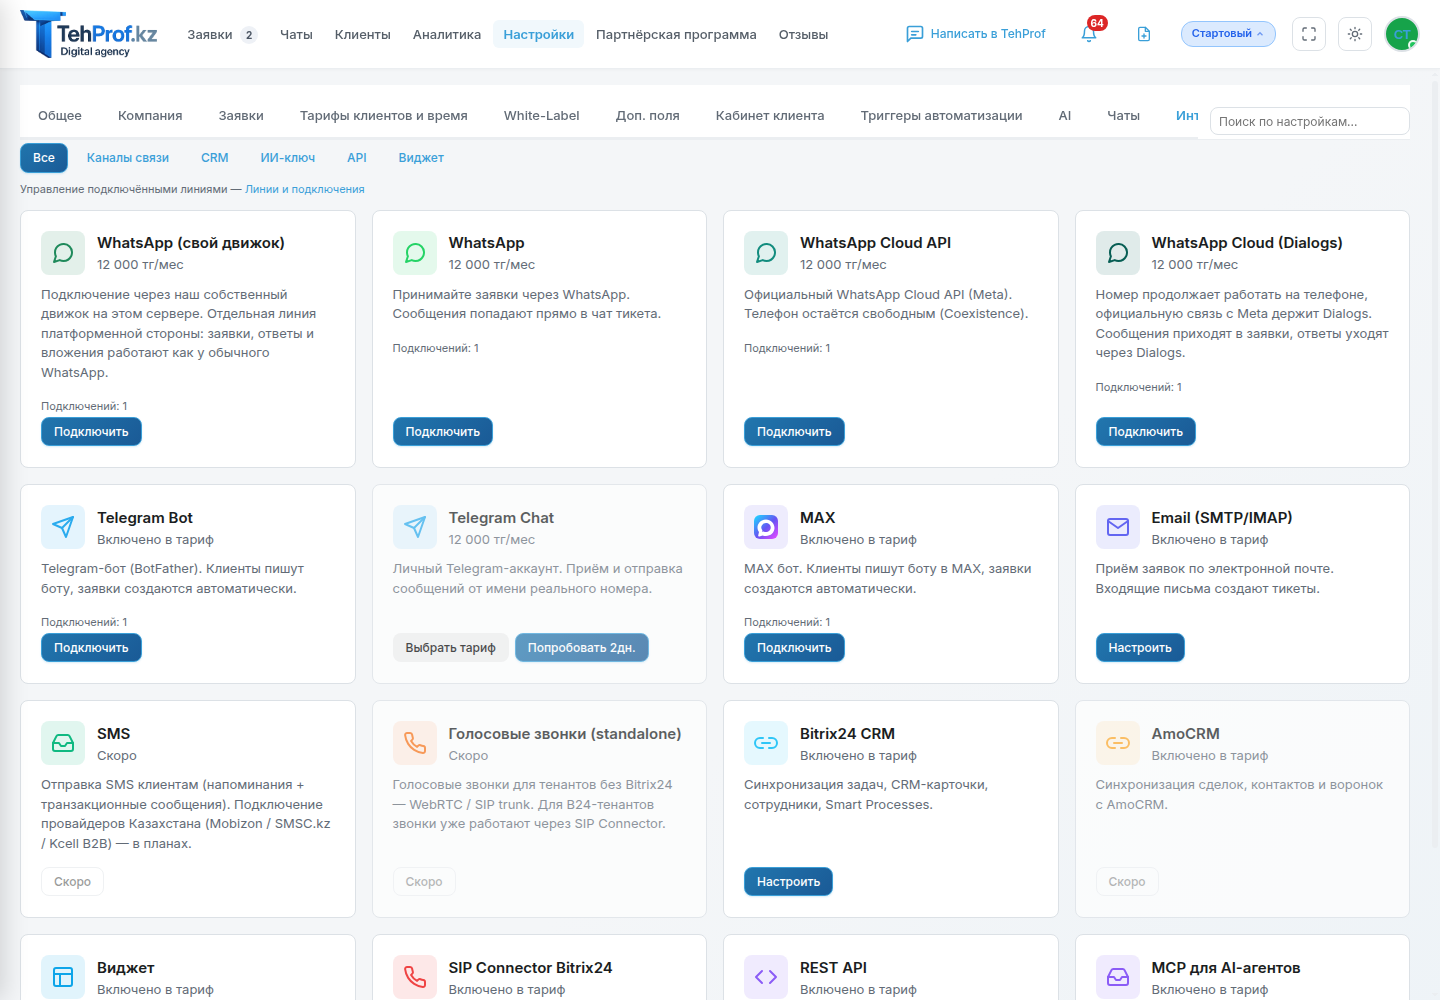Select the Все filter chip

click(44, 158)
